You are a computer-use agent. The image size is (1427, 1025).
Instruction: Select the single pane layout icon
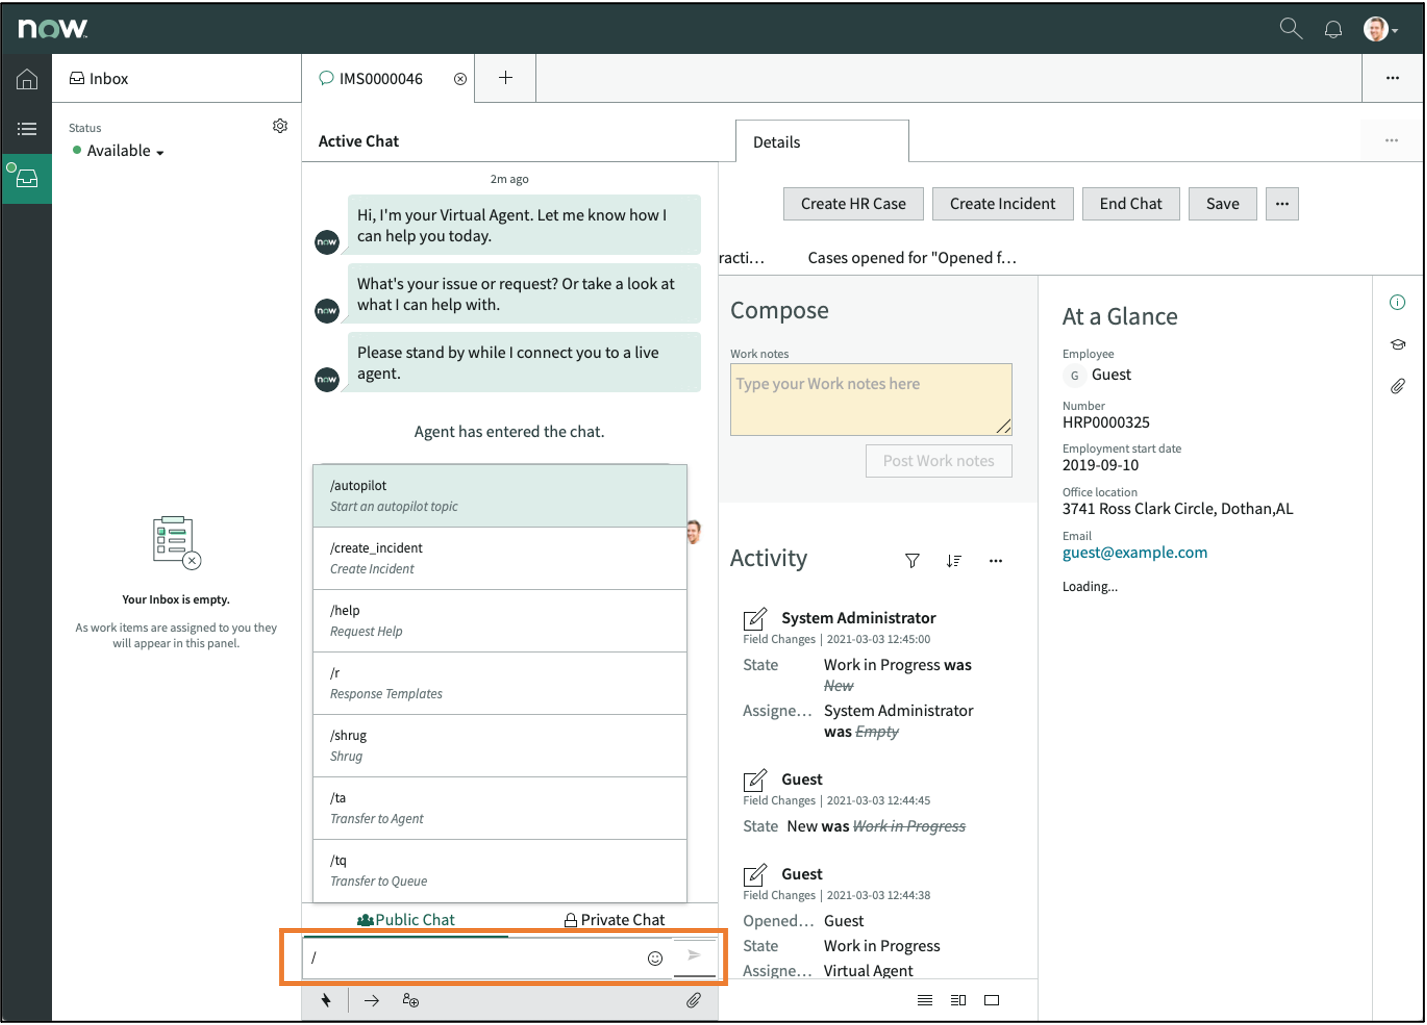[x=992, y=1001]
